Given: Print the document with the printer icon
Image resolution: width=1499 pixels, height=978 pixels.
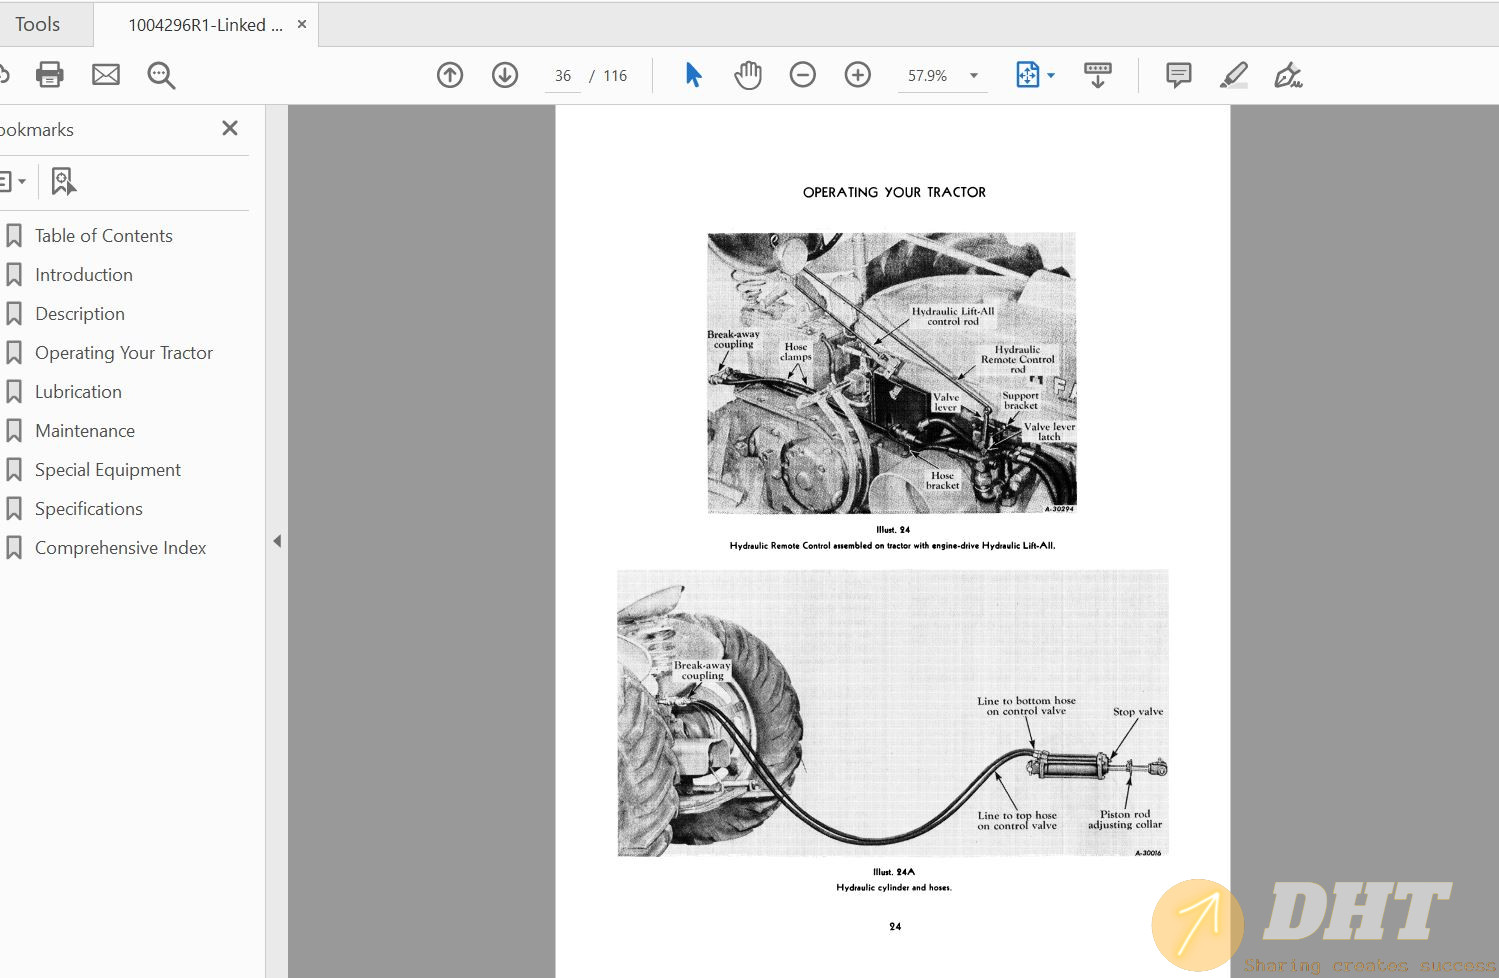Looking at the screenshot, I should click(49, 75).
